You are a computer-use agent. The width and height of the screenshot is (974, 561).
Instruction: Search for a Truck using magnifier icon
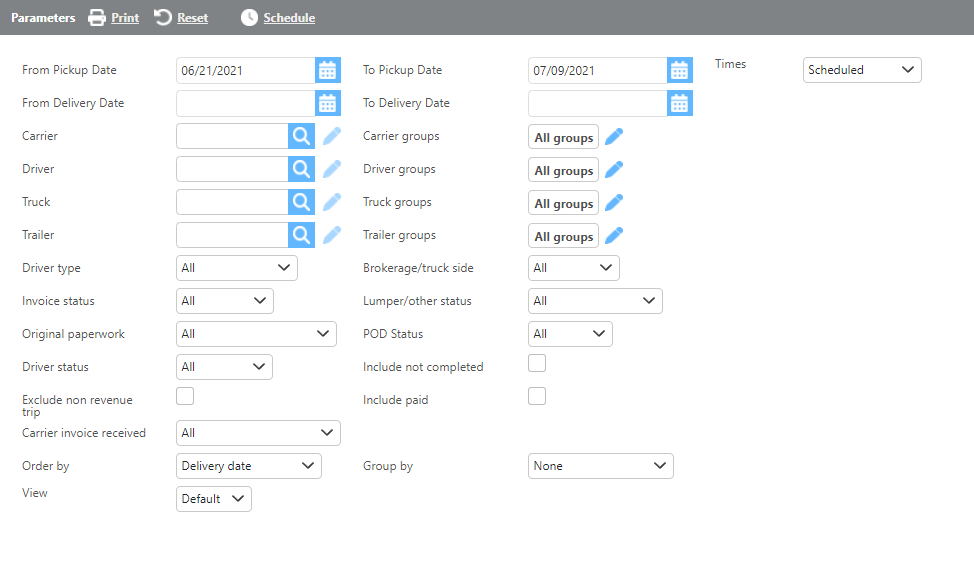click(301, 202)
